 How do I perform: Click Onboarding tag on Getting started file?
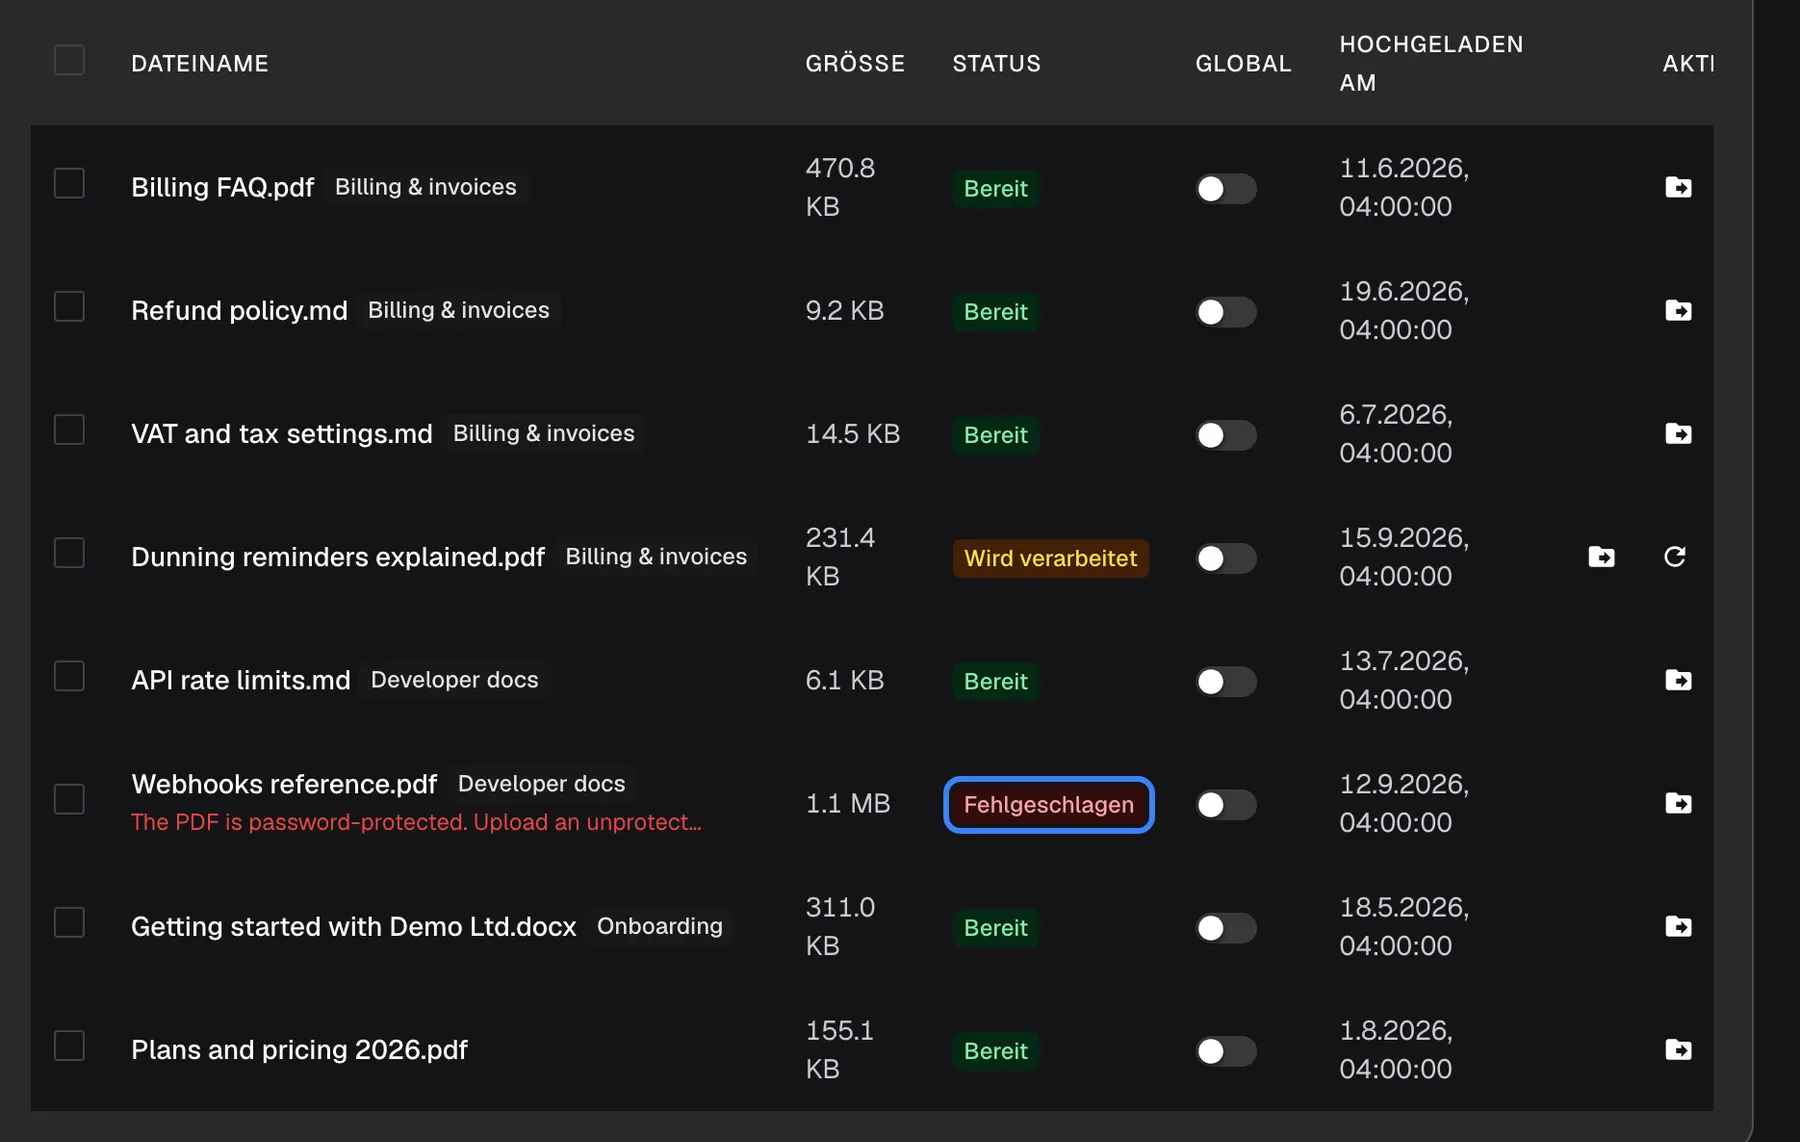tap(660, 926)
